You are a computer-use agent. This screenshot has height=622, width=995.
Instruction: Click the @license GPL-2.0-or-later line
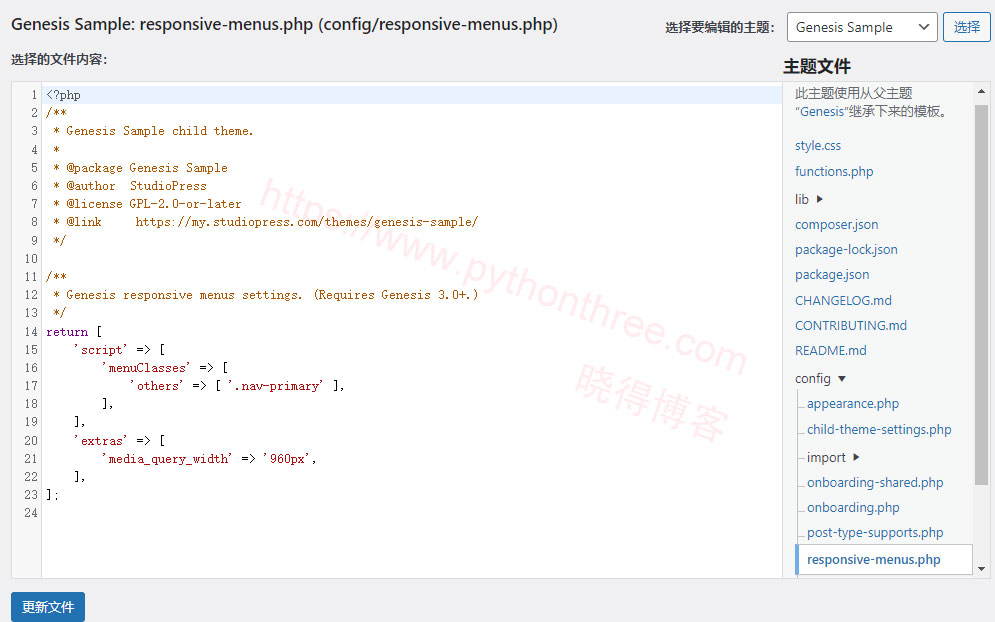(x=147, y=204)
